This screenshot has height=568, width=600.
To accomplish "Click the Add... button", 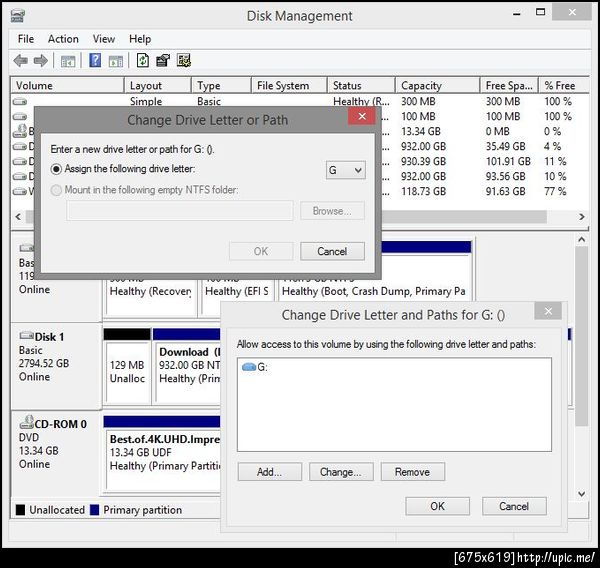I will (x=269, y=472).
